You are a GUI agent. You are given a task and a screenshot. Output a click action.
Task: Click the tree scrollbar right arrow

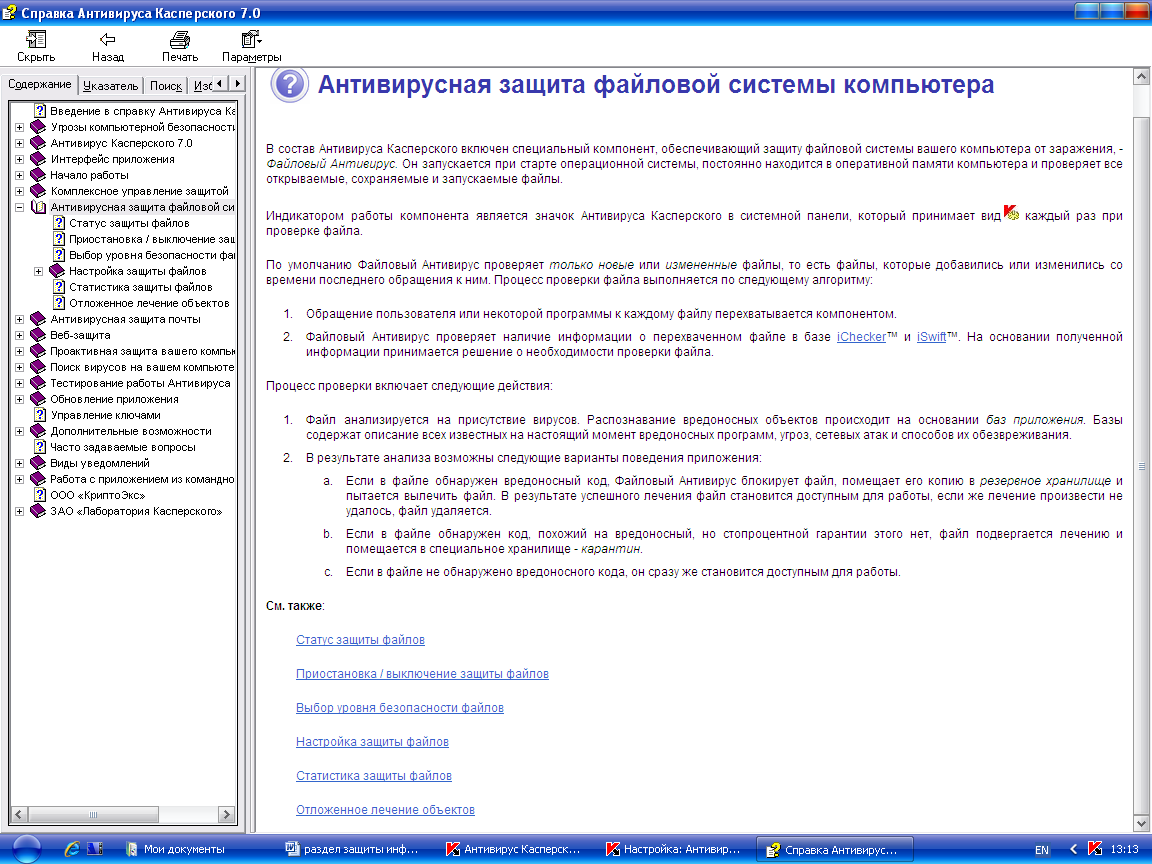pos(226,814)
